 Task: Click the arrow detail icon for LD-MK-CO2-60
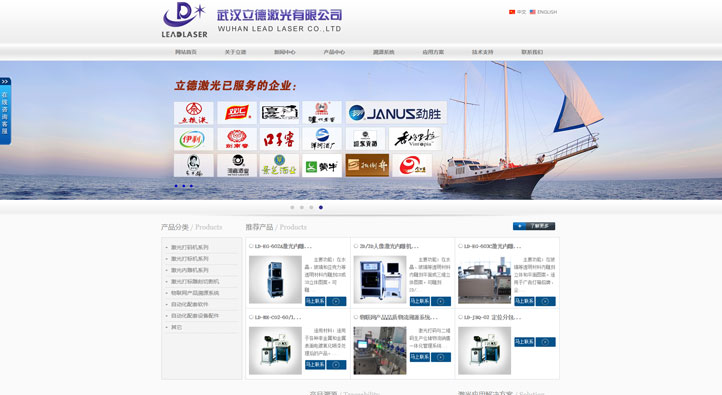tap(336, 365)
